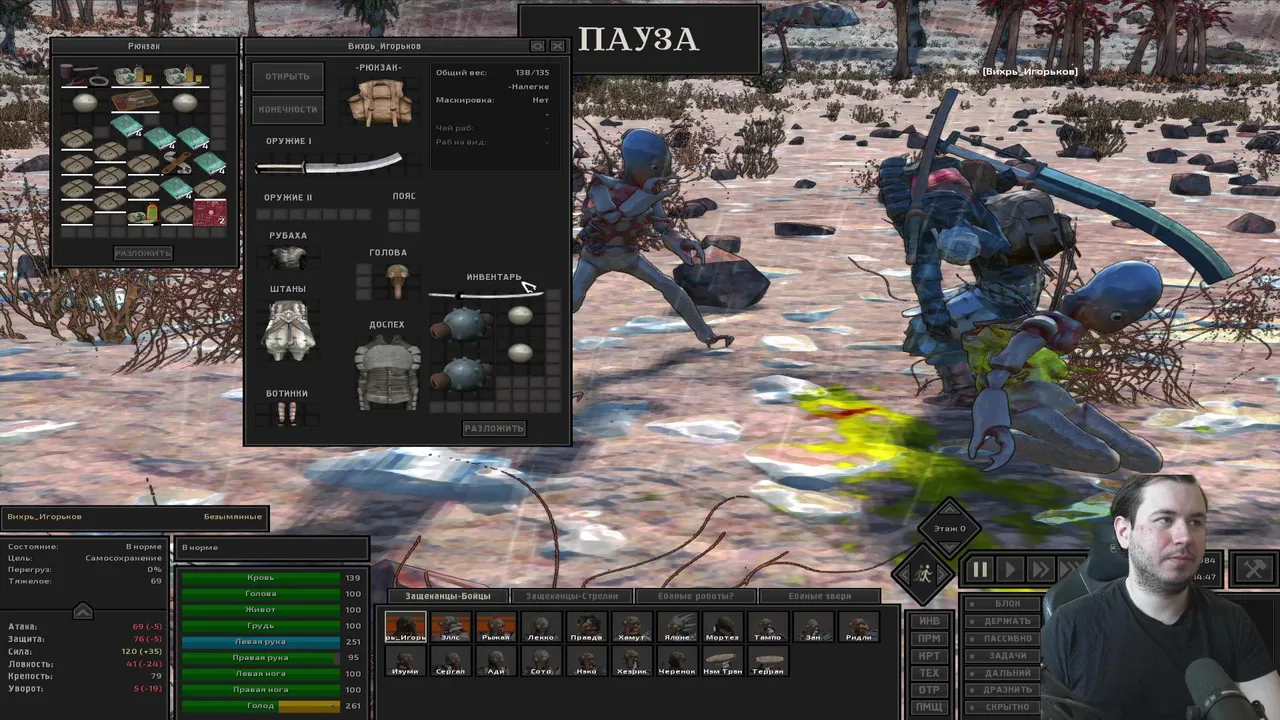Expand the character stats panel with the up chevron
This screenshot has height=720, width=1280.
coord(83,611)
